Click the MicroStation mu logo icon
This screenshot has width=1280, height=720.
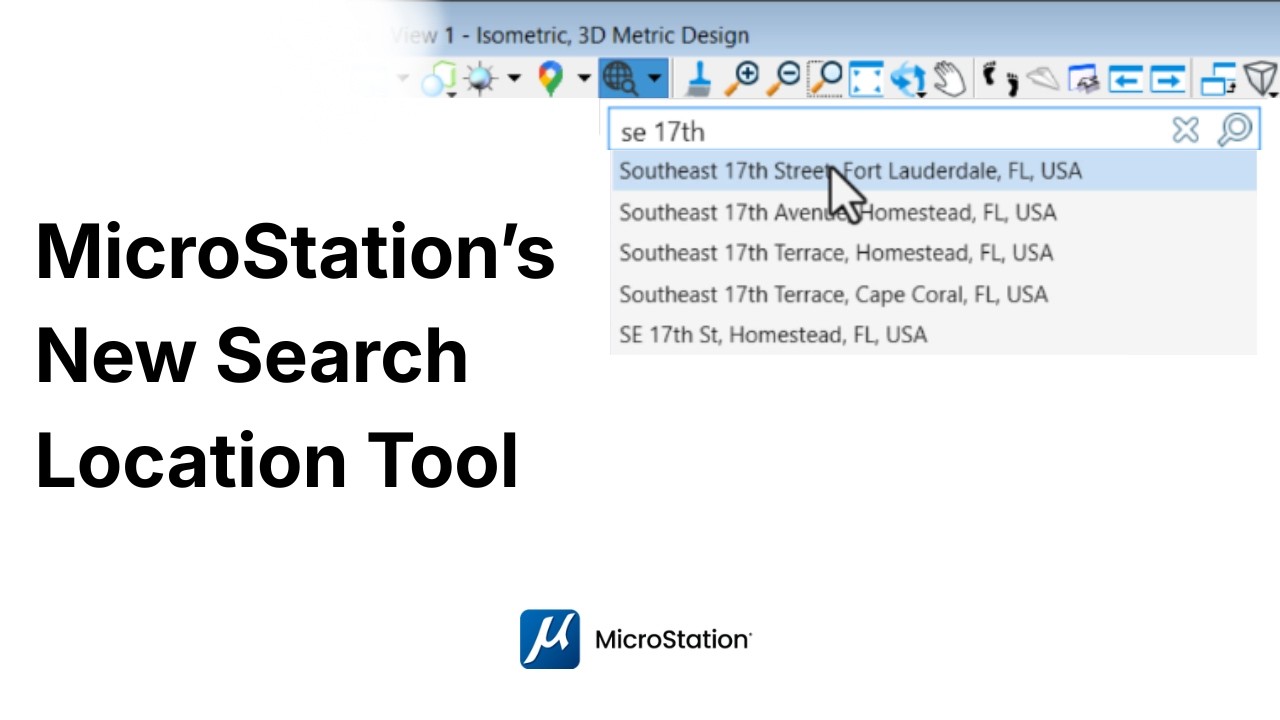pos(550,639)
